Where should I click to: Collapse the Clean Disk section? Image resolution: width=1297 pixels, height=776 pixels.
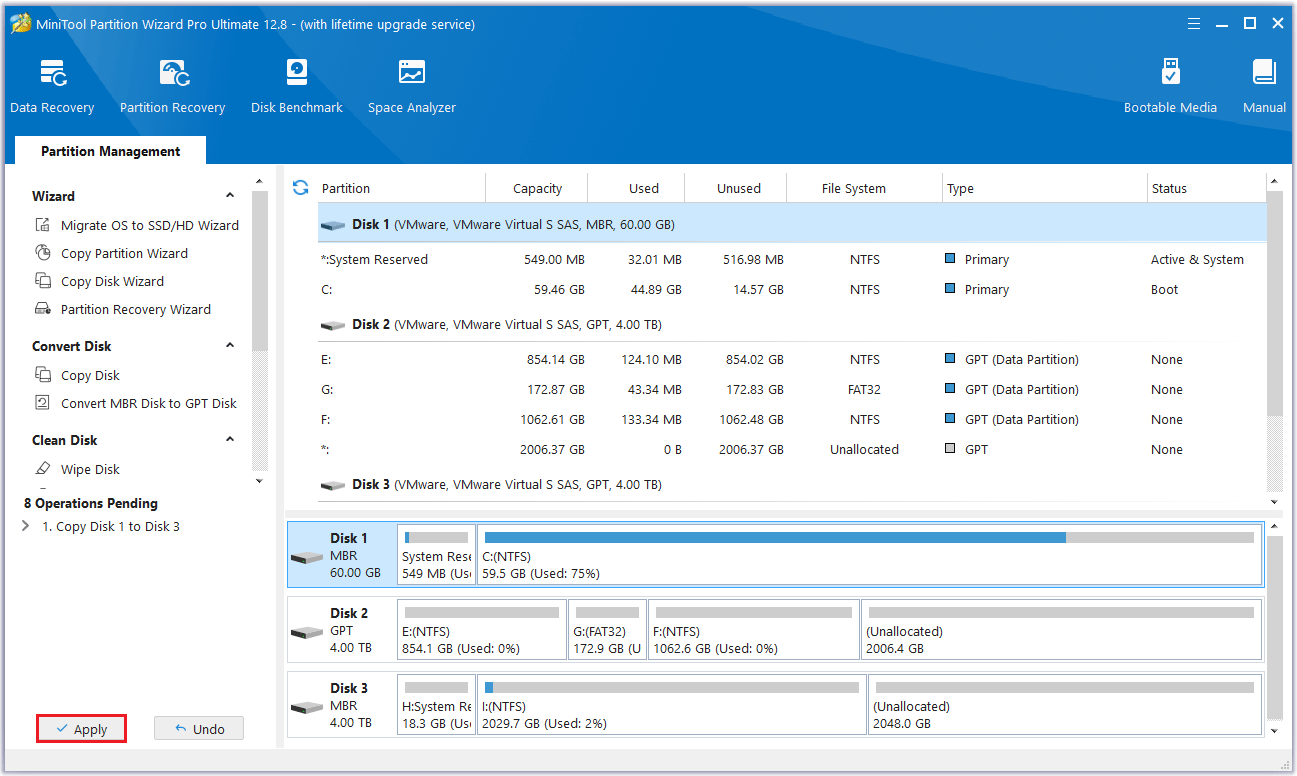click(230, 440)
